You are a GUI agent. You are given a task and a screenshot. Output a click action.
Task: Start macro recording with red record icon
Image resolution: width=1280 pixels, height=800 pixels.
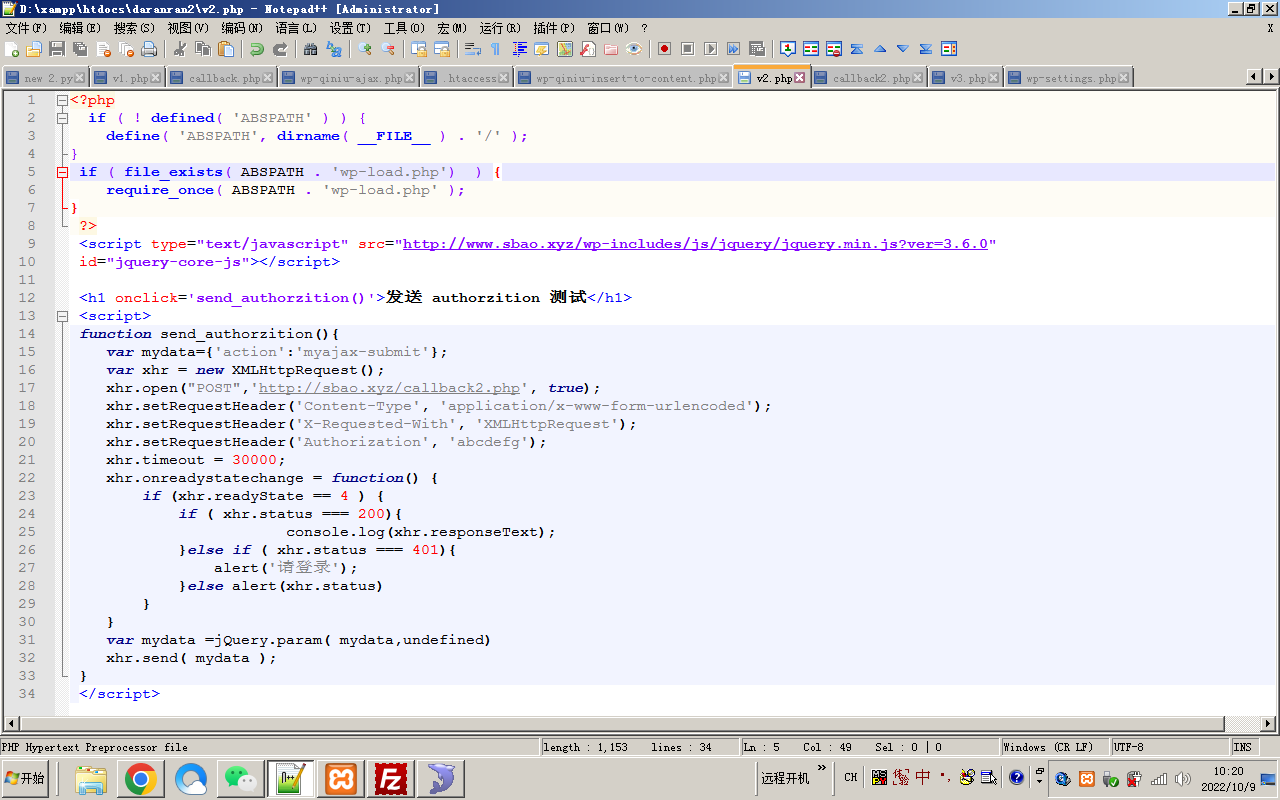[664, 49]
